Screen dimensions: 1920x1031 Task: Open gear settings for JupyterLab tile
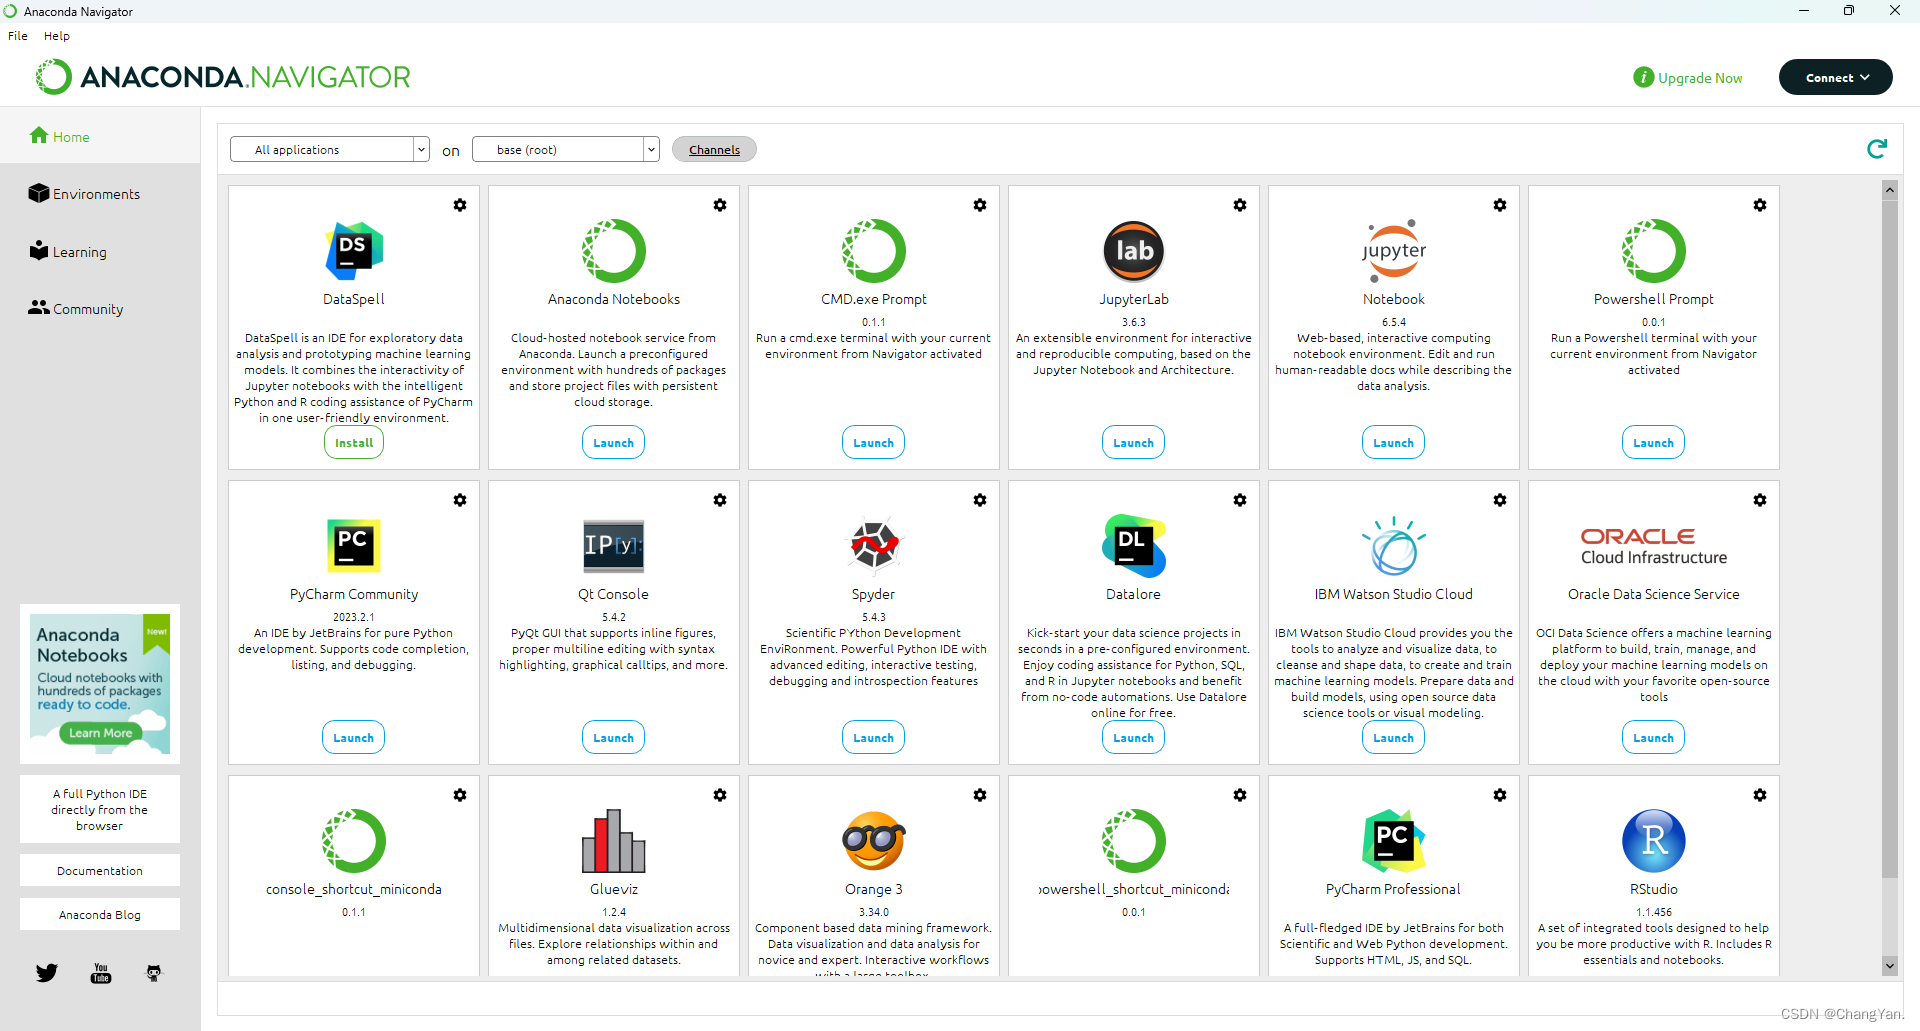point(1240,205)
